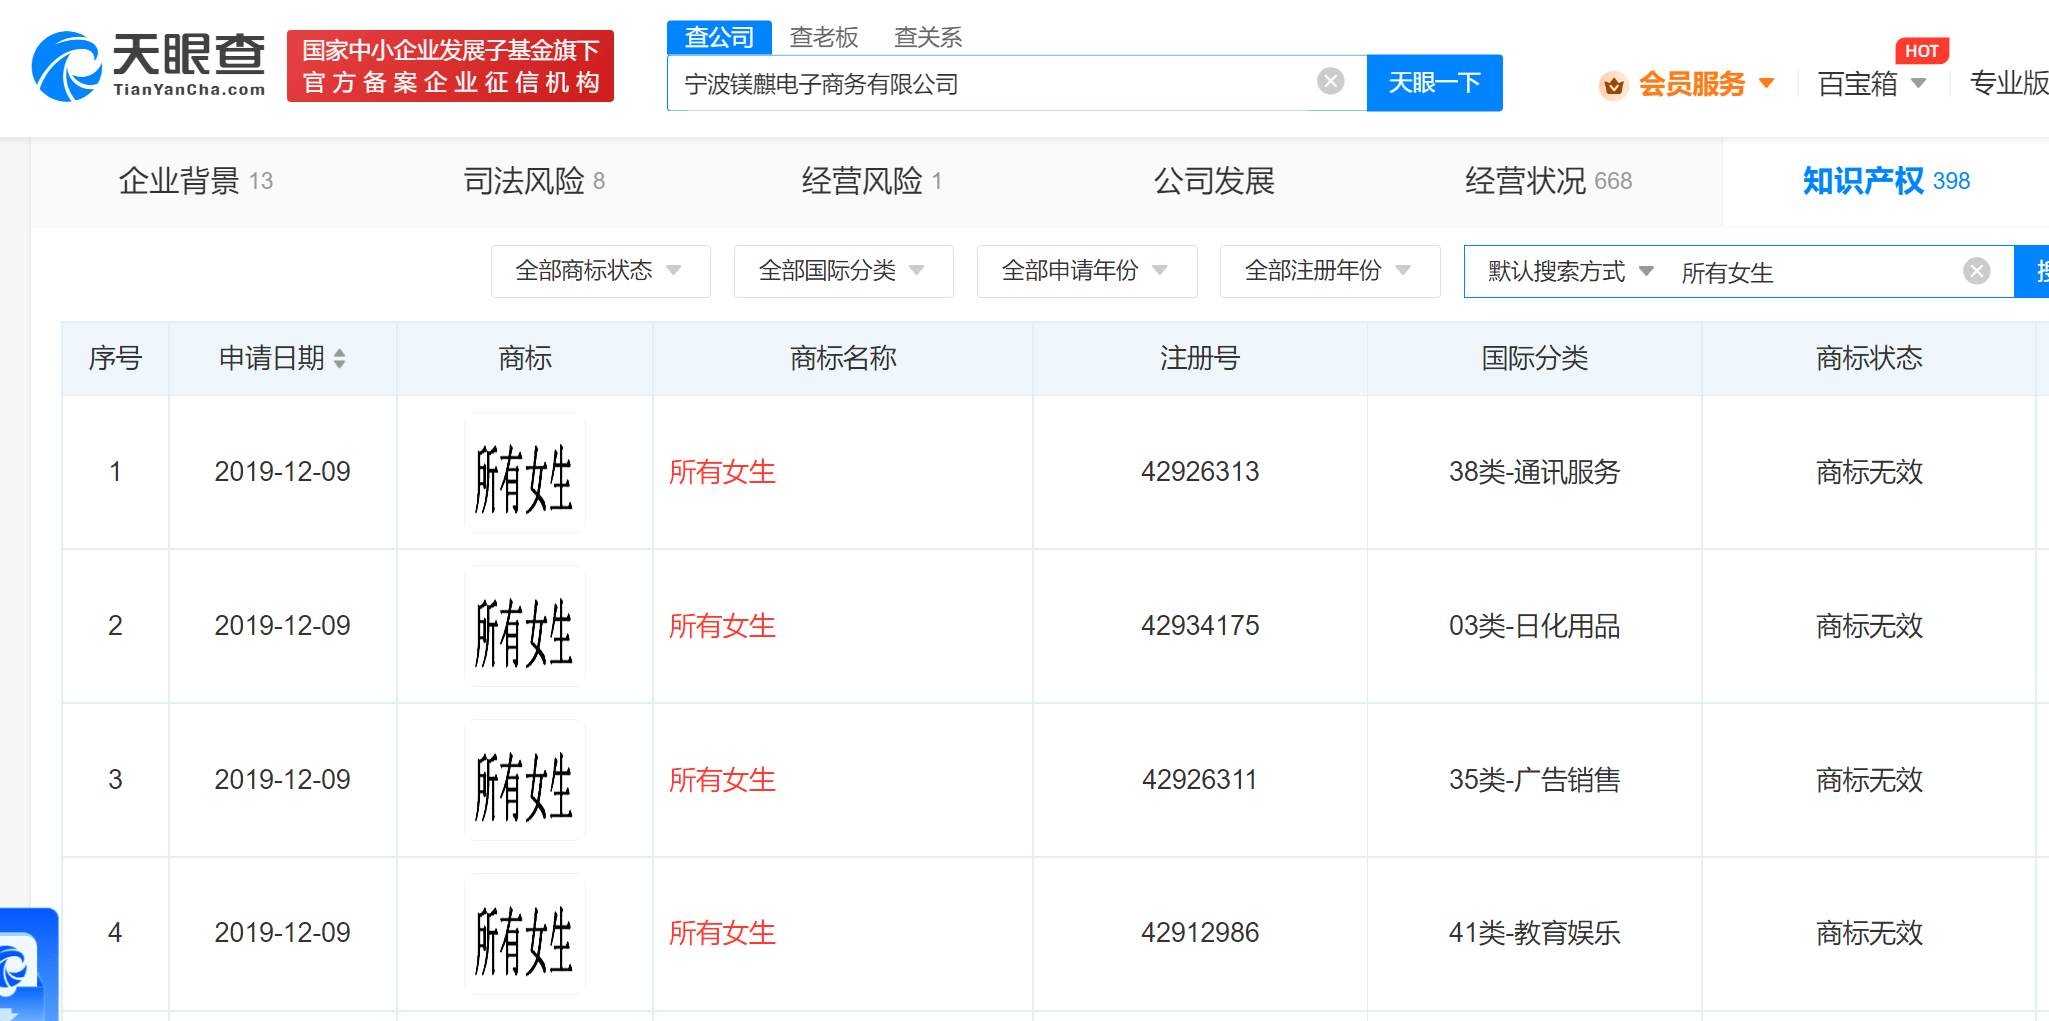
Task: Click the company name search field
Action: click(x=990, y=83)
